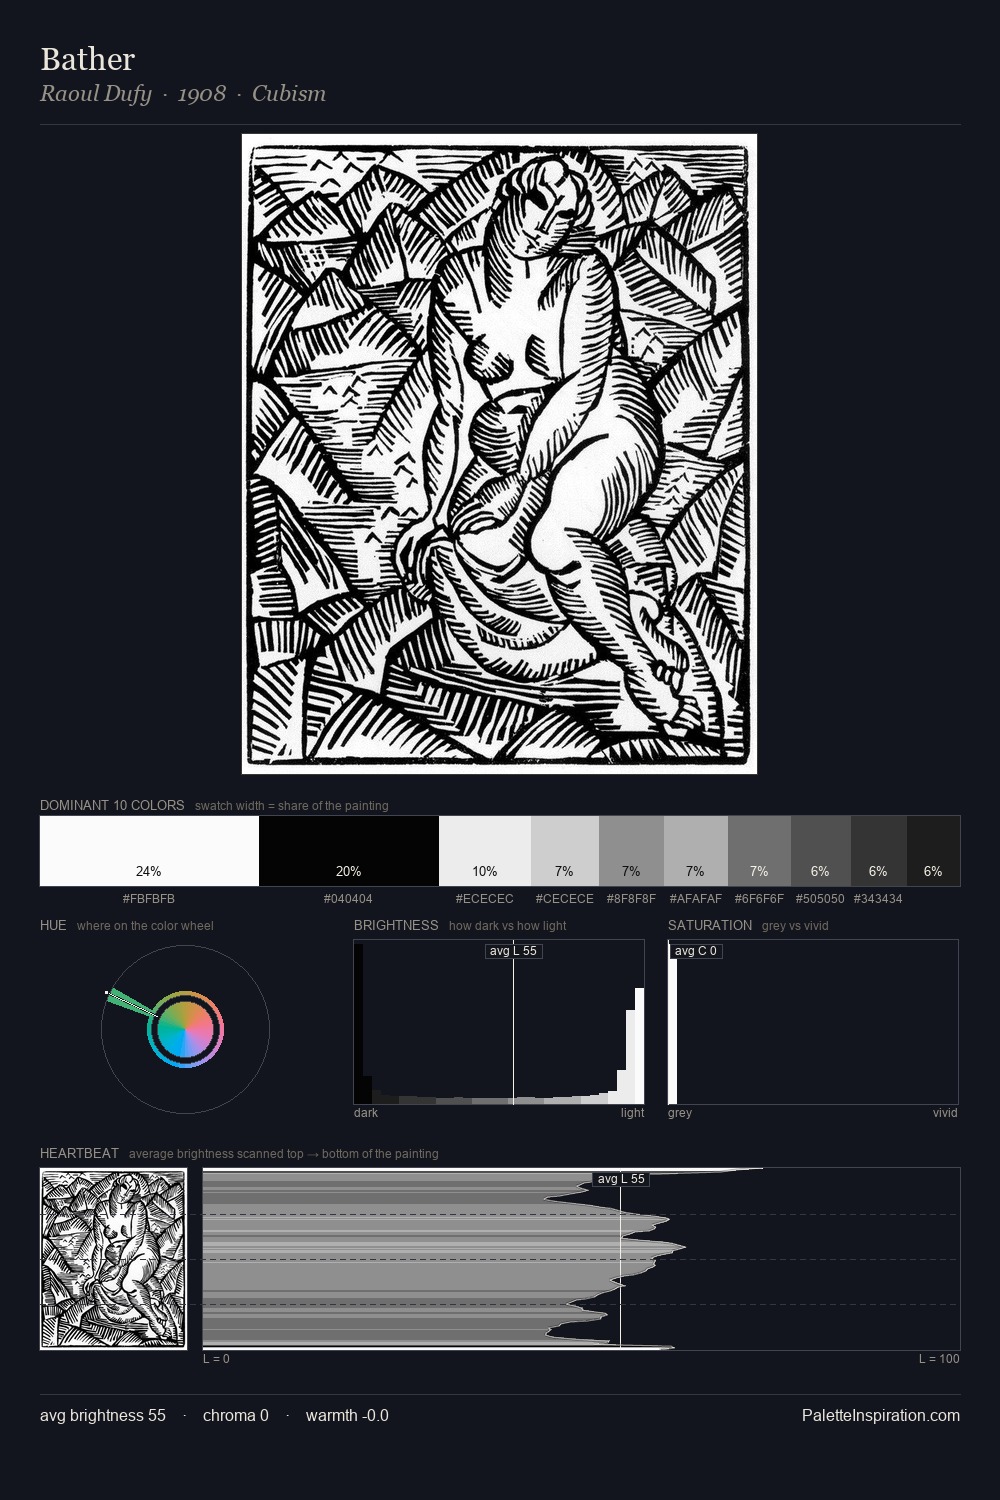Pick the #ECECEC light grey swatch
This screenshot has width=1000, height=1500.
485,851
